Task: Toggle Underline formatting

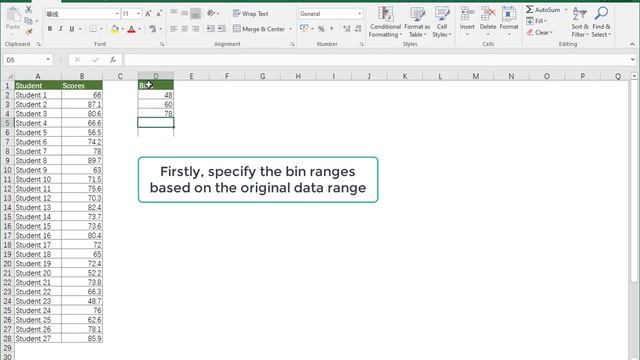Action: pos(72,29)
